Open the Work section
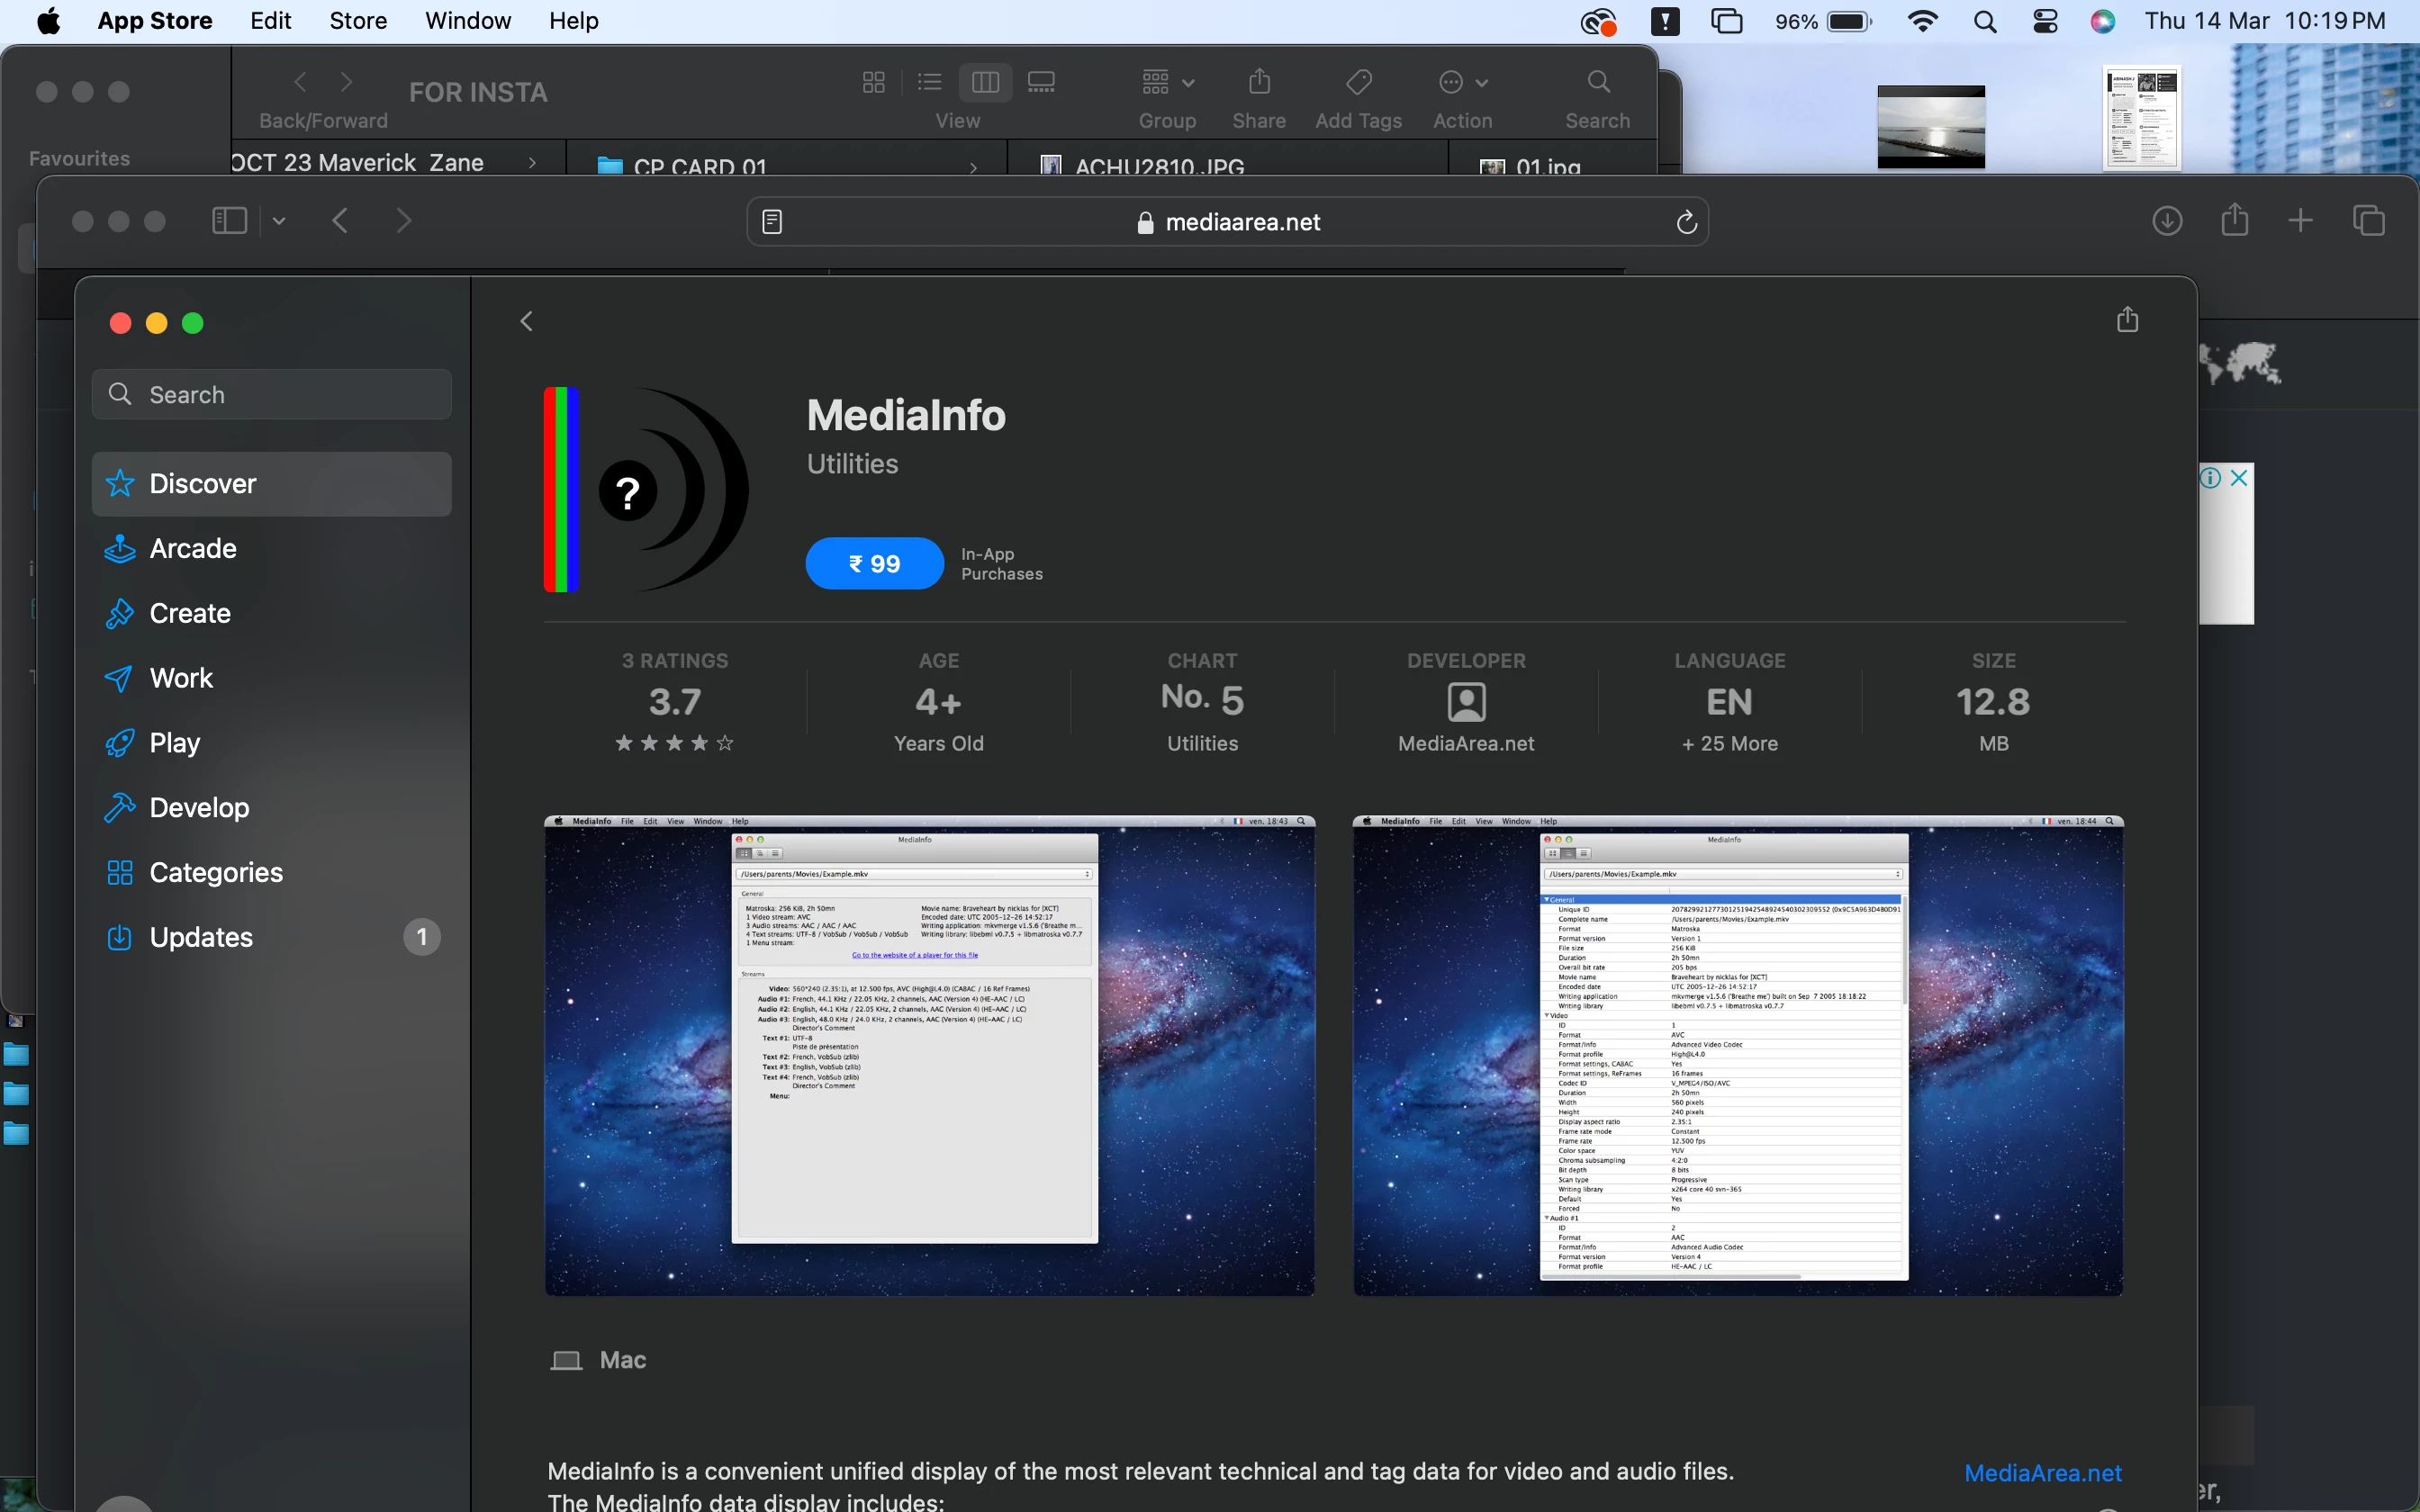This screenshot has width=2420, height=1512. [271, 678]
